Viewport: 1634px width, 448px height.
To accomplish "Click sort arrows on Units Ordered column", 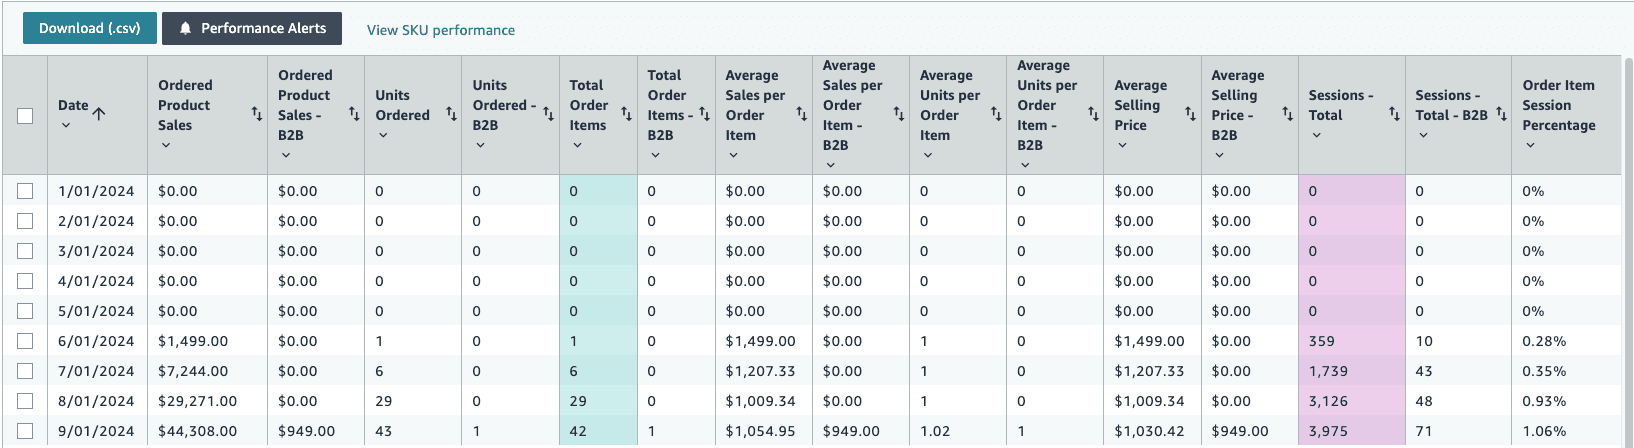I will (x=451, y=115).
